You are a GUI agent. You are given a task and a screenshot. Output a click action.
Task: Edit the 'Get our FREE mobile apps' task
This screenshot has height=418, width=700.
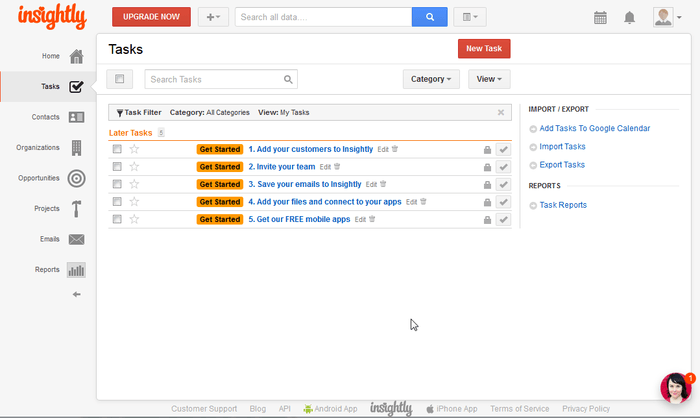(360, 220)
